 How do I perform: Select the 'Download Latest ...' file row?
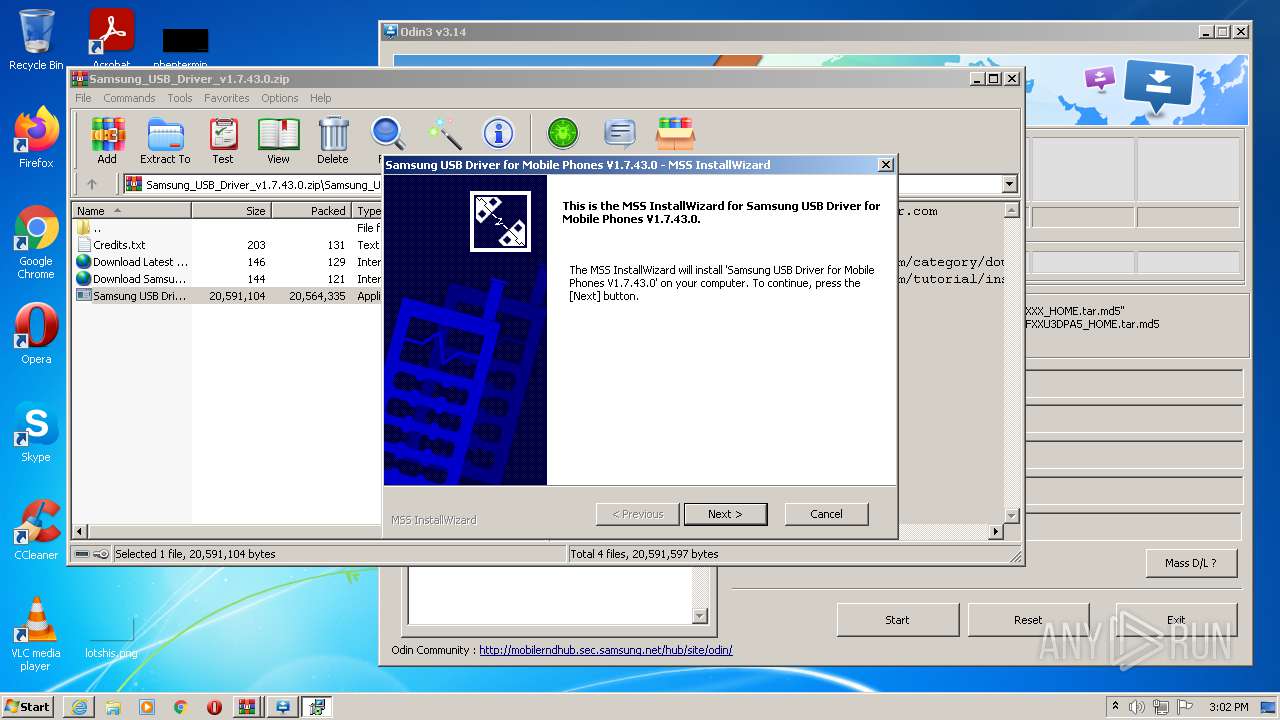coord(226,262)
